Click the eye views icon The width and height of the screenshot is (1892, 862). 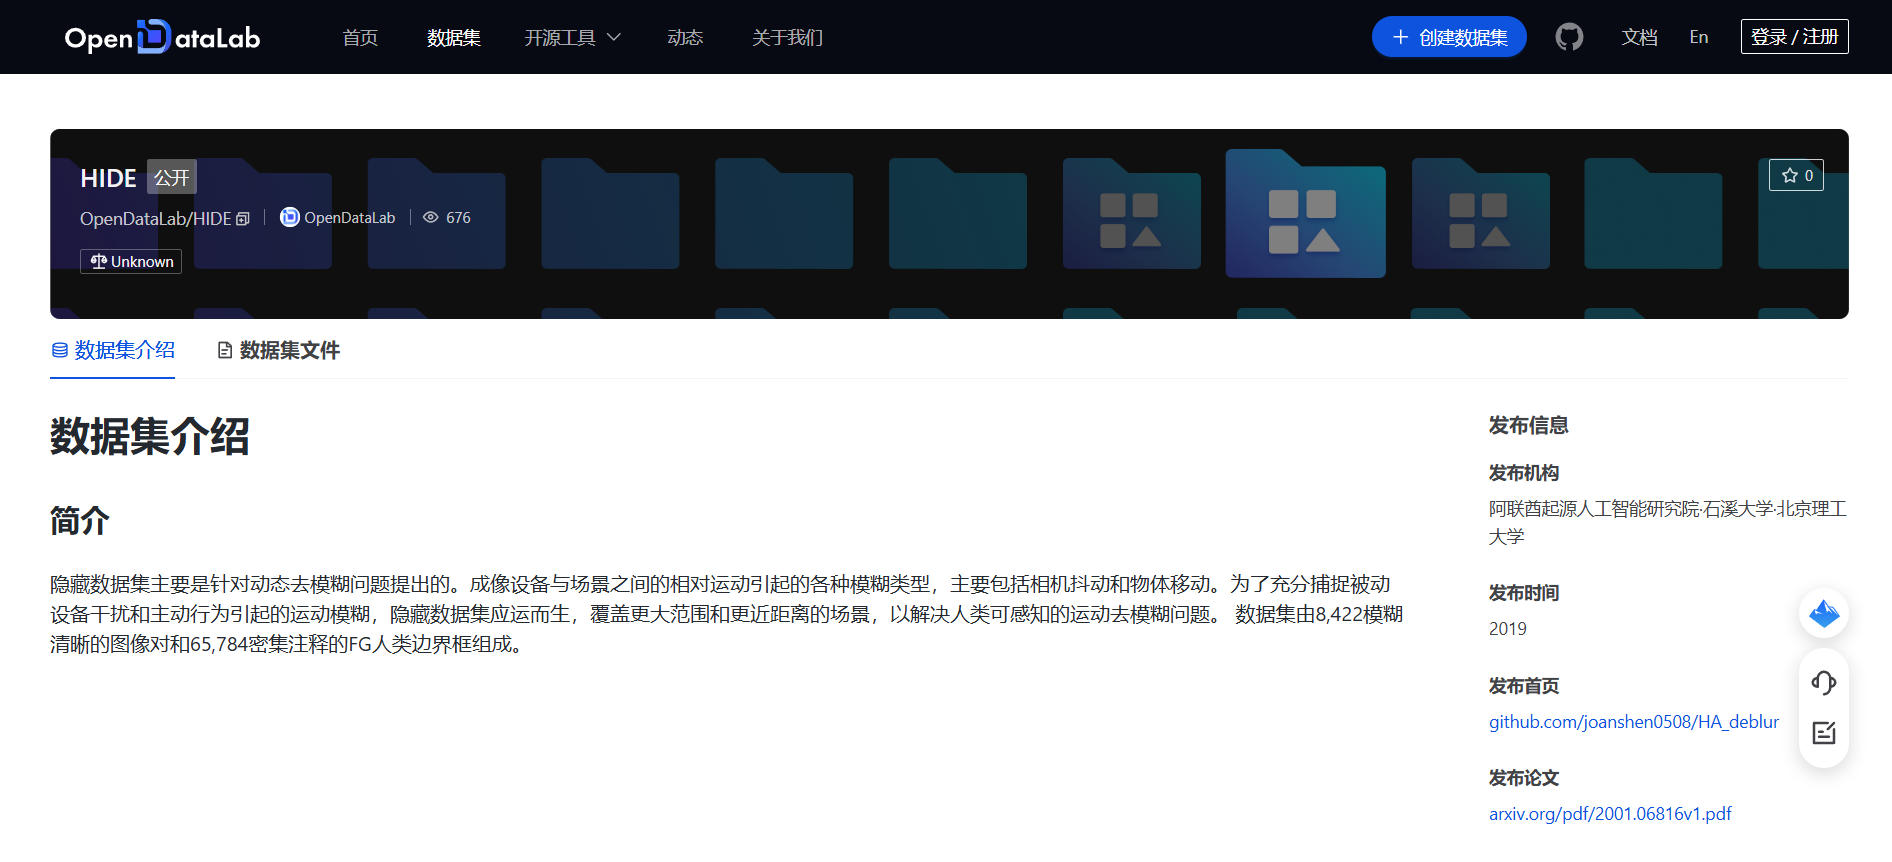[431, 217]
